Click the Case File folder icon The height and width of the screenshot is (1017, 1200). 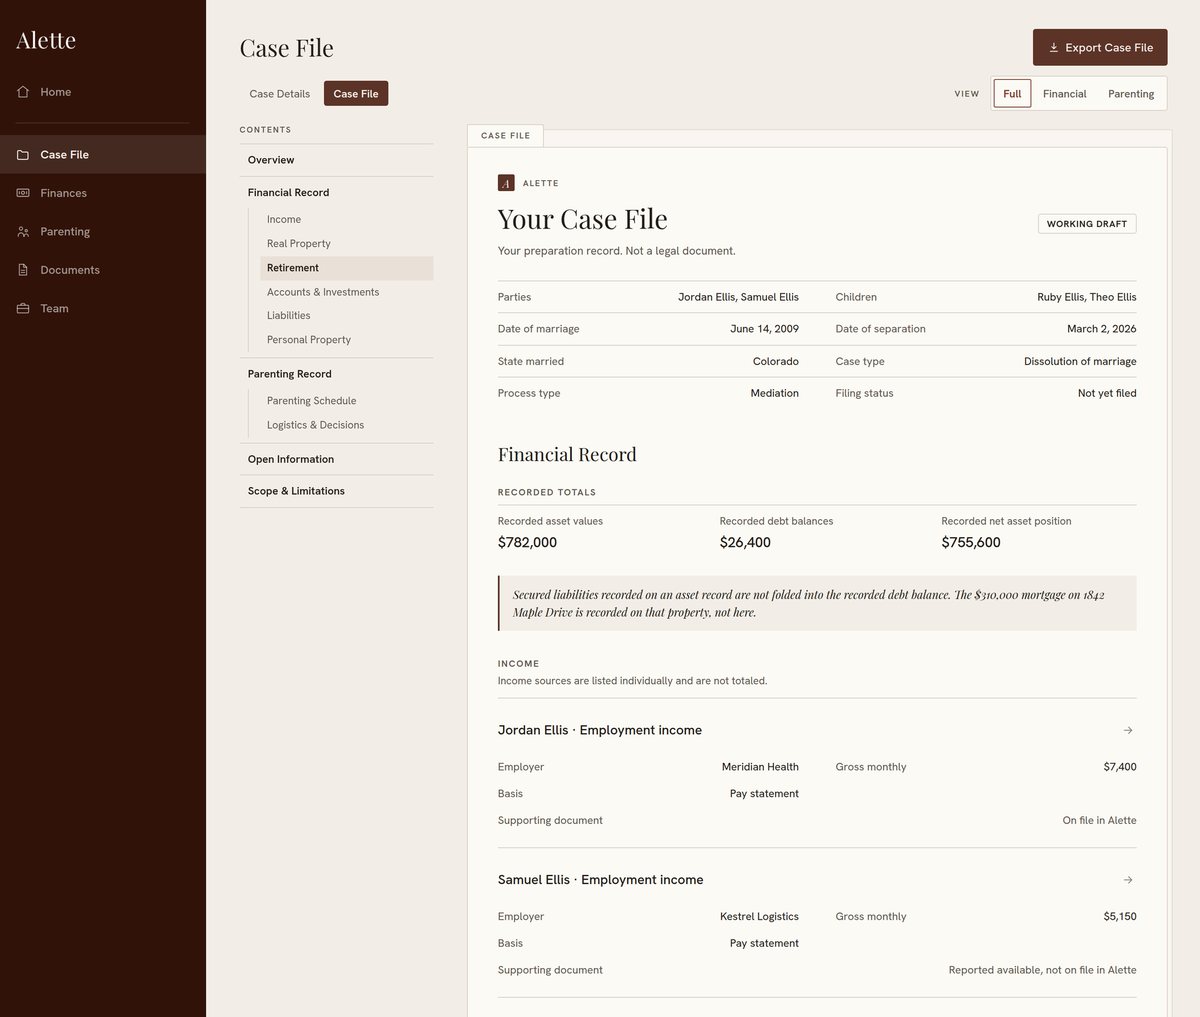[x=23, y=155]
